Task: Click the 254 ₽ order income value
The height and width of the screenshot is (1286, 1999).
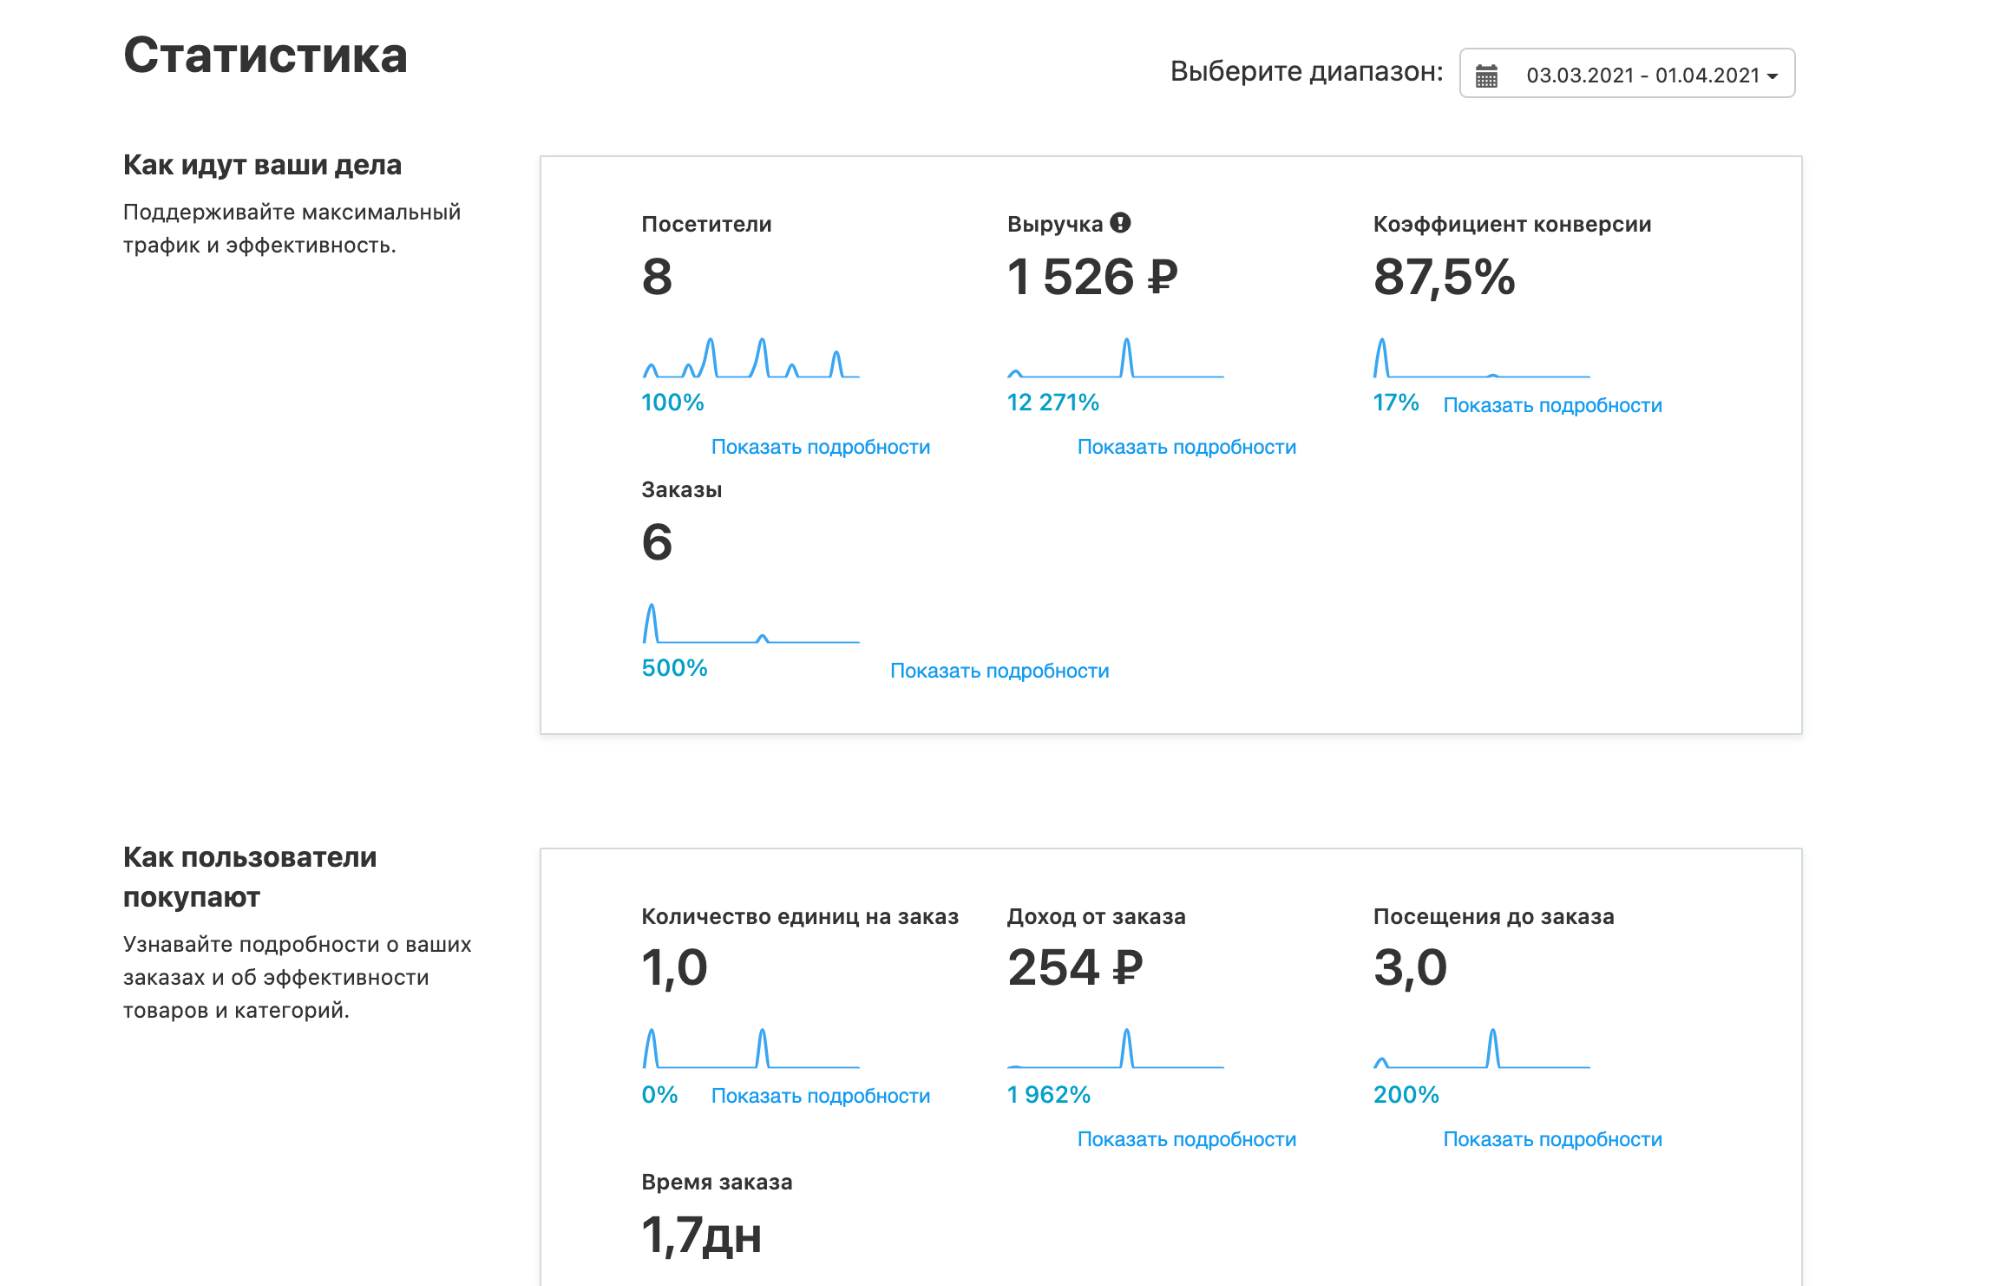Action: [x=1075, y=968]
